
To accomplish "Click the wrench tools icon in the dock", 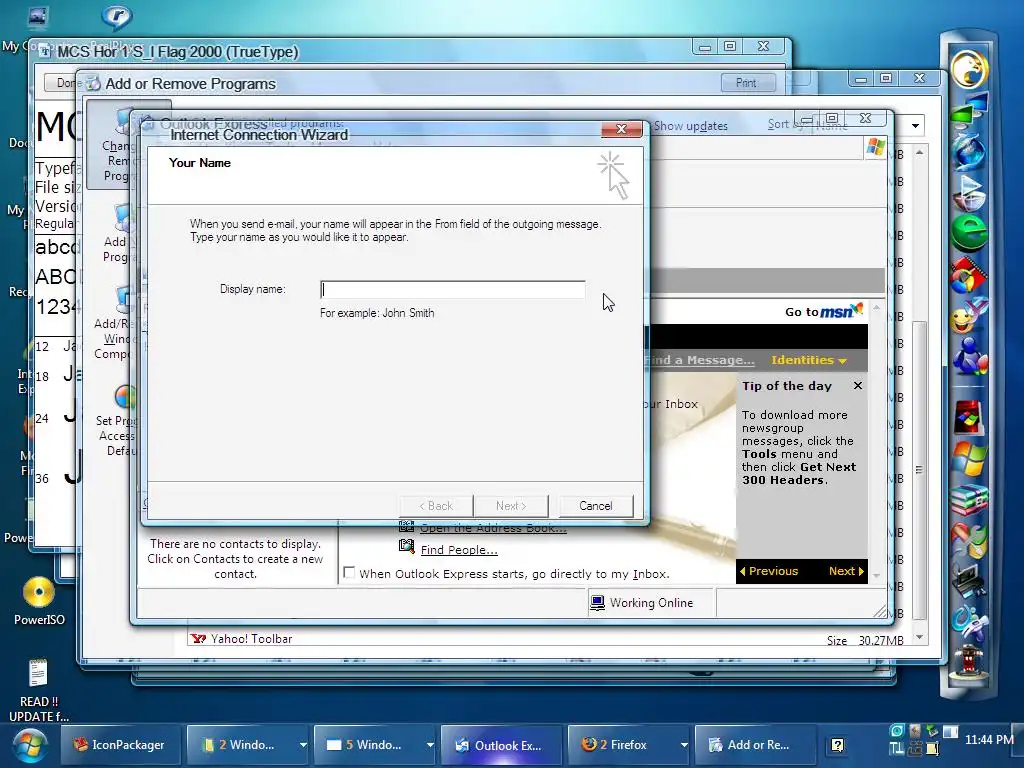I will (x=969, y=541).
